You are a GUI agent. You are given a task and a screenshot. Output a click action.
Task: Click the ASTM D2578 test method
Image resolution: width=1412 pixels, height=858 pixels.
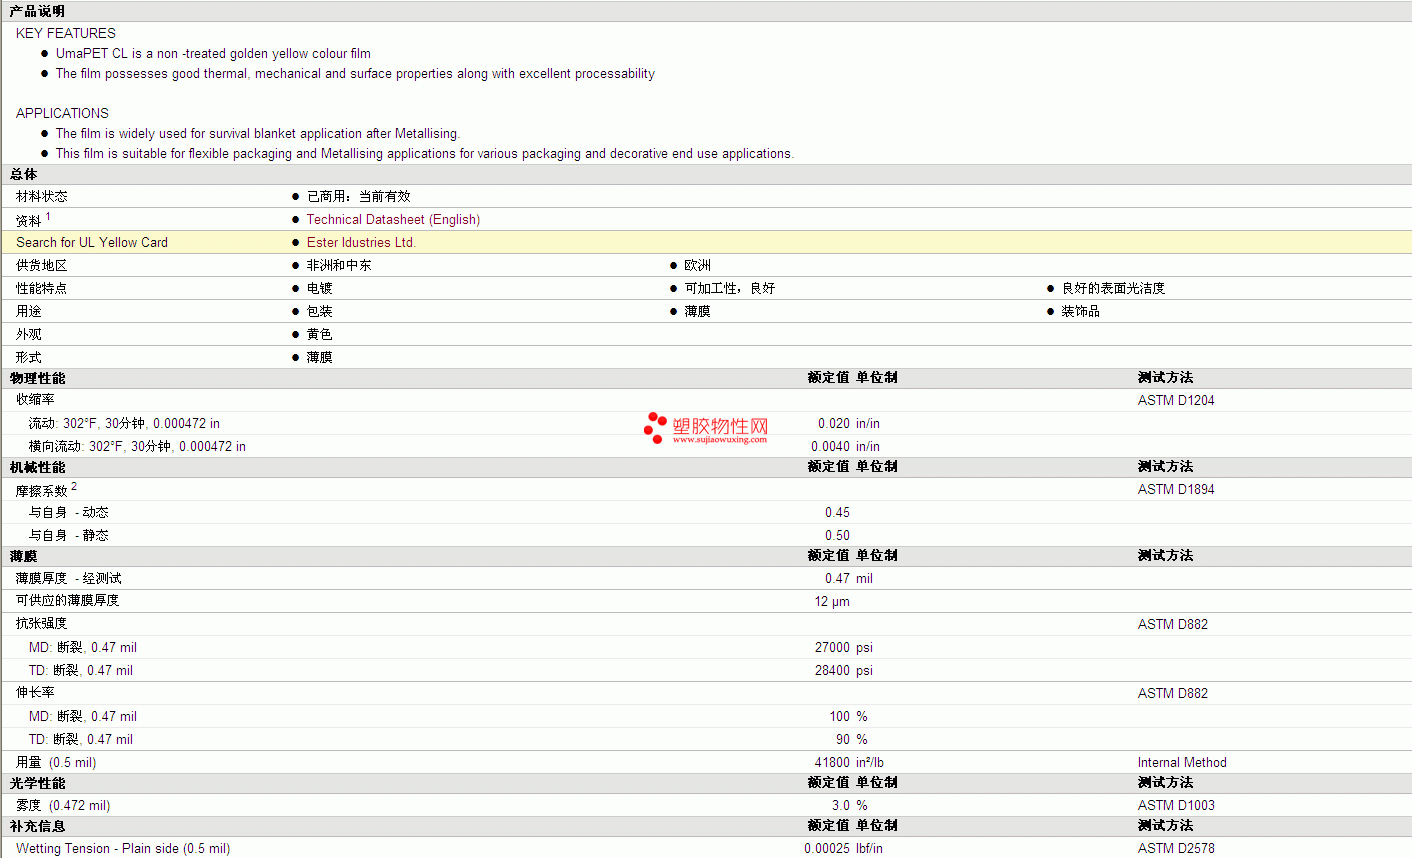1176,848
